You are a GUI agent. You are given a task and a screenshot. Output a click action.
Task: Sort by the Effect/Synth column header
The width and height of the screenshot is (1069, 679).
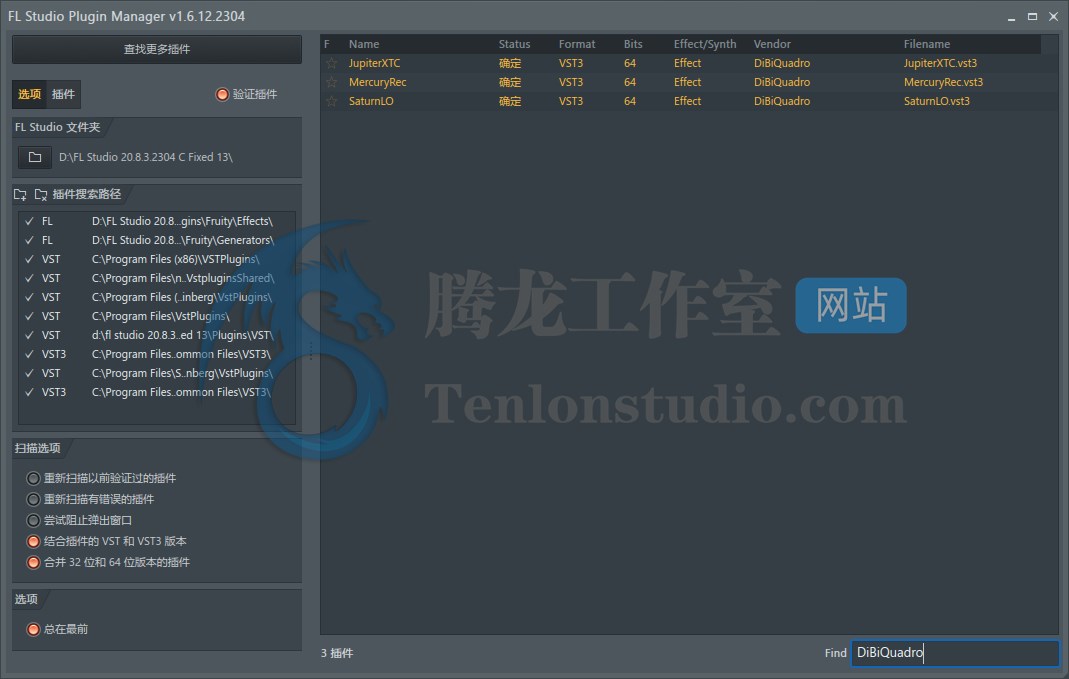[705, 44]
